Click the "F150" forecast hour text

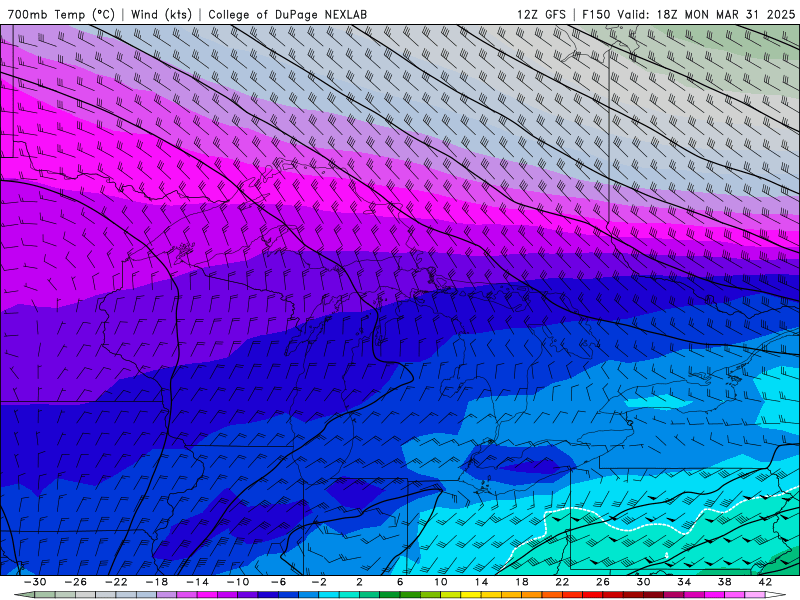pos(596,14)
